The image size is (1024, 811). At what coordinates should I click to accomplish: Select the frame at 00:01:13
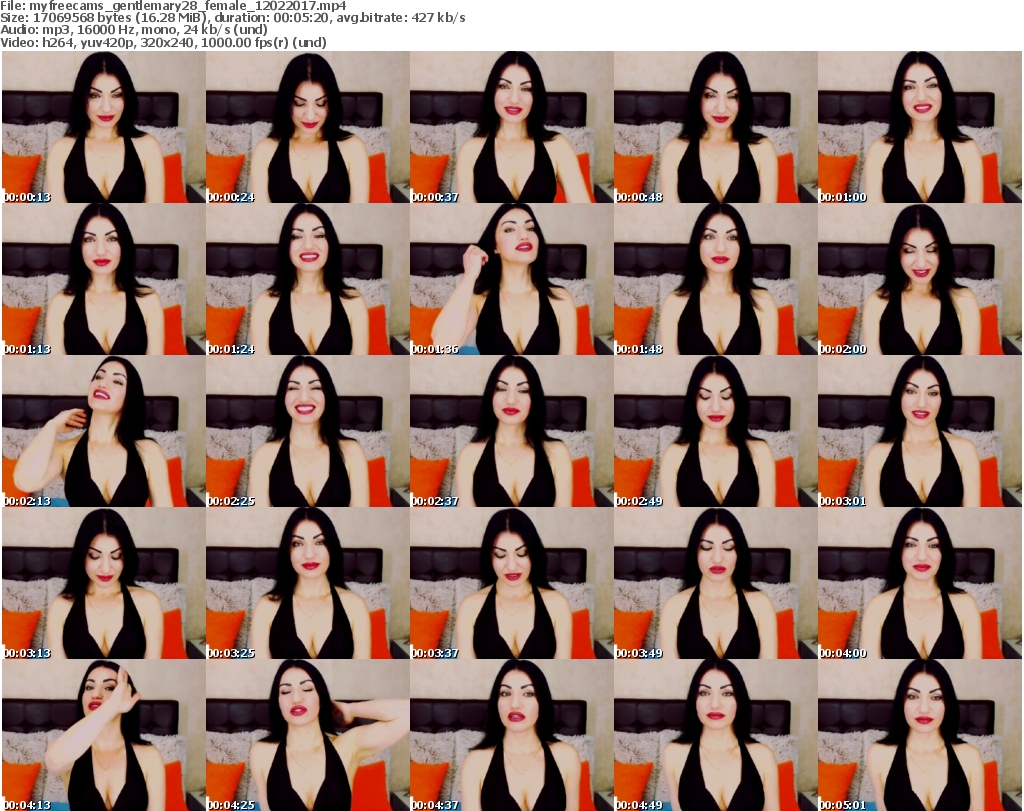tap(104, 279)
